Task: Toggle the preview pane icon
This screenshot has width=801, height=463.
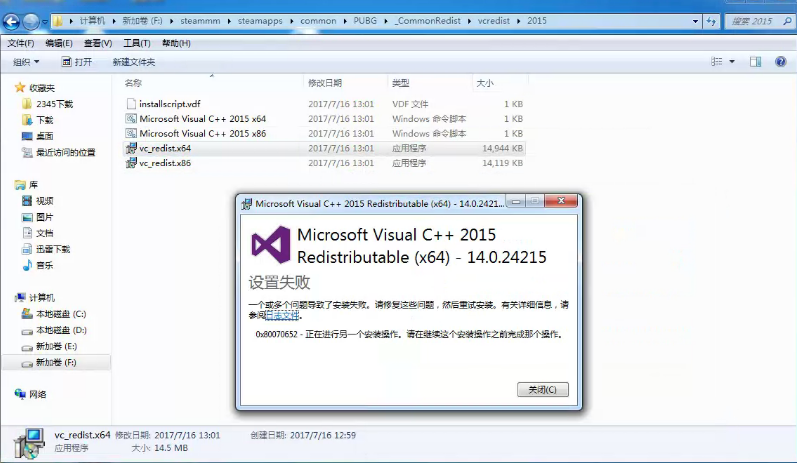Action: pyautogui.click(x=755, y=62)
